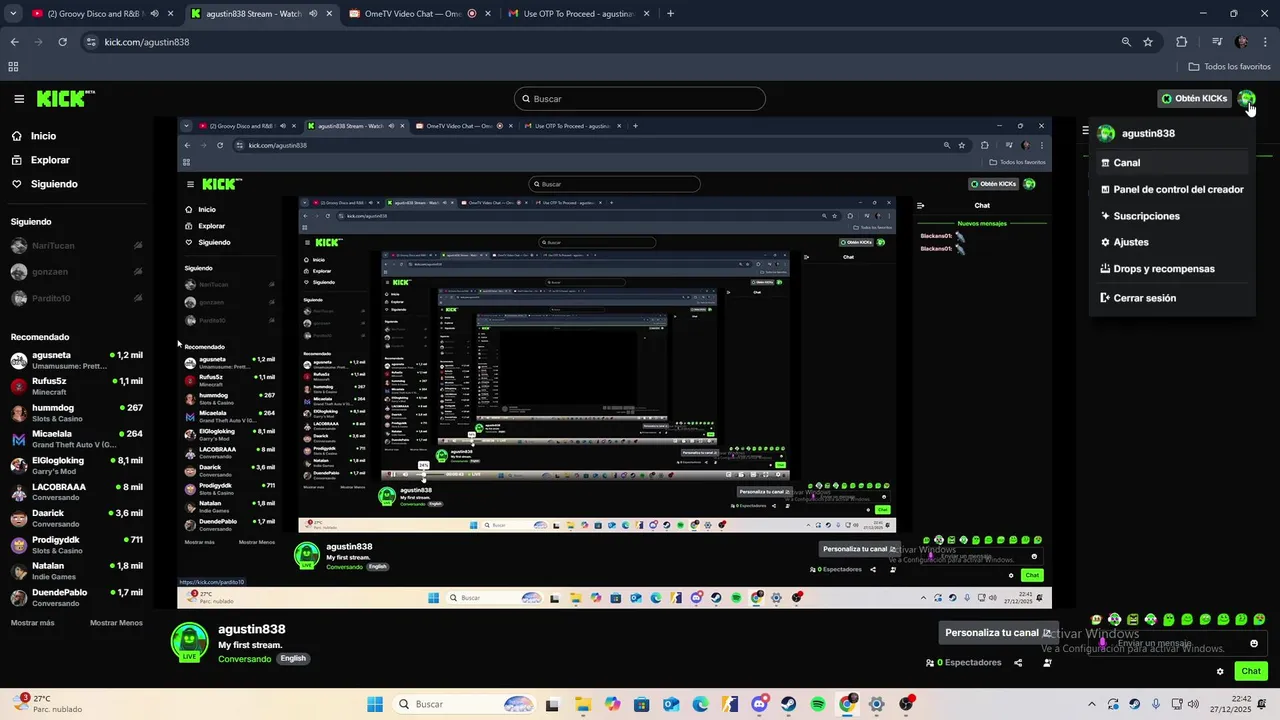Click Personaliza tu canal button
Viewport: 1280px width, 720px height.
pos(998,633)
